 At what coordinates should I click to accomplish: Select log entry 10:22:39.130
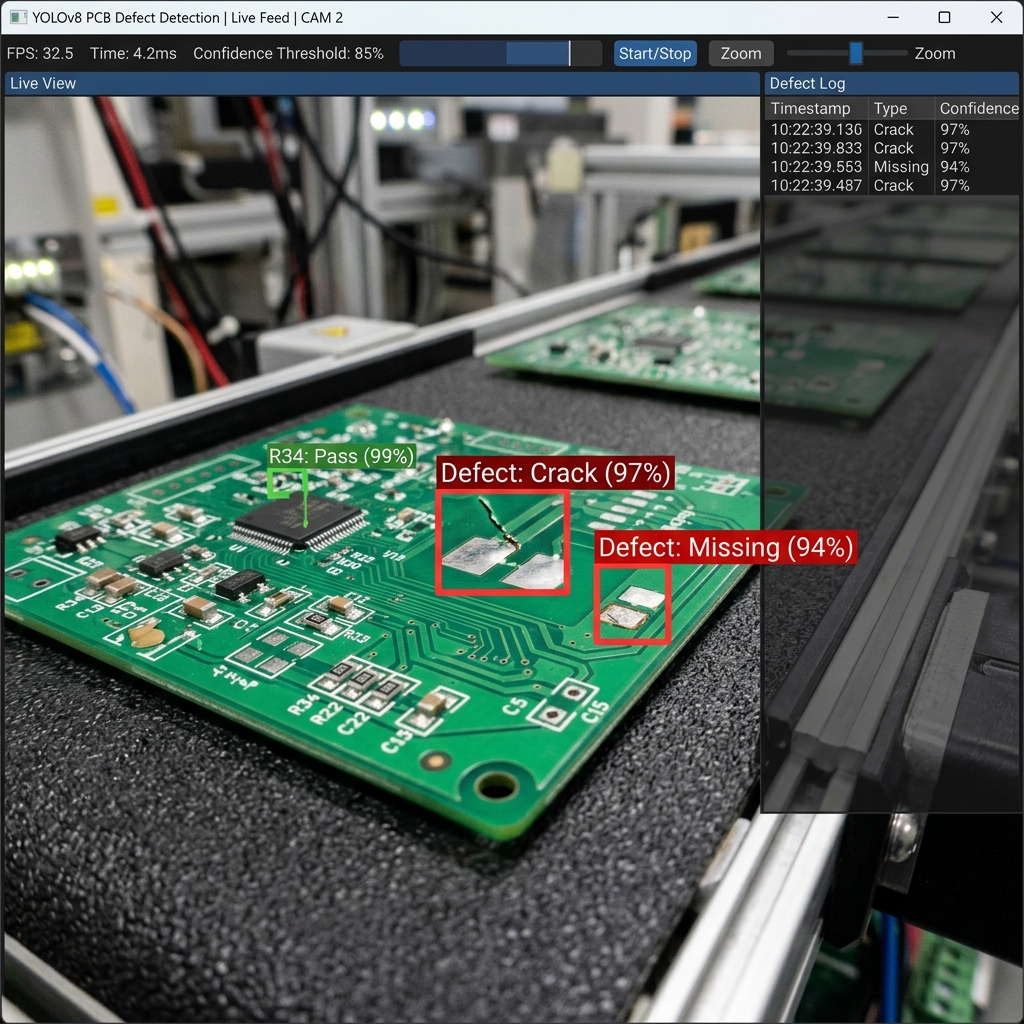(891, 129)
